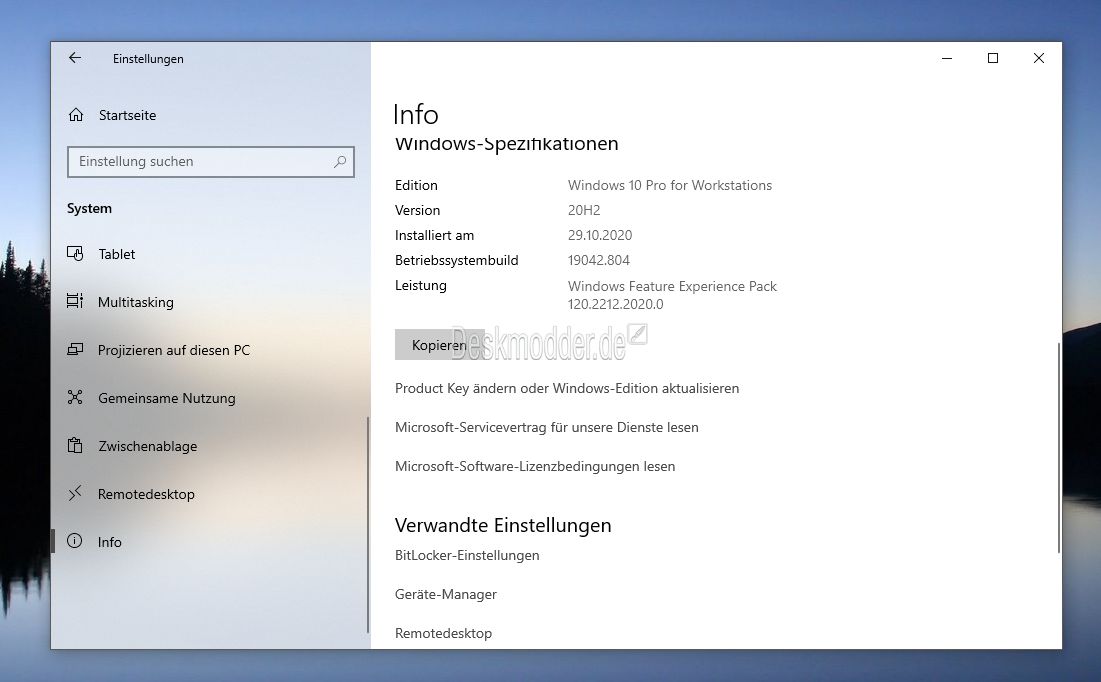Go back using the arrow icon

point(75,58)
